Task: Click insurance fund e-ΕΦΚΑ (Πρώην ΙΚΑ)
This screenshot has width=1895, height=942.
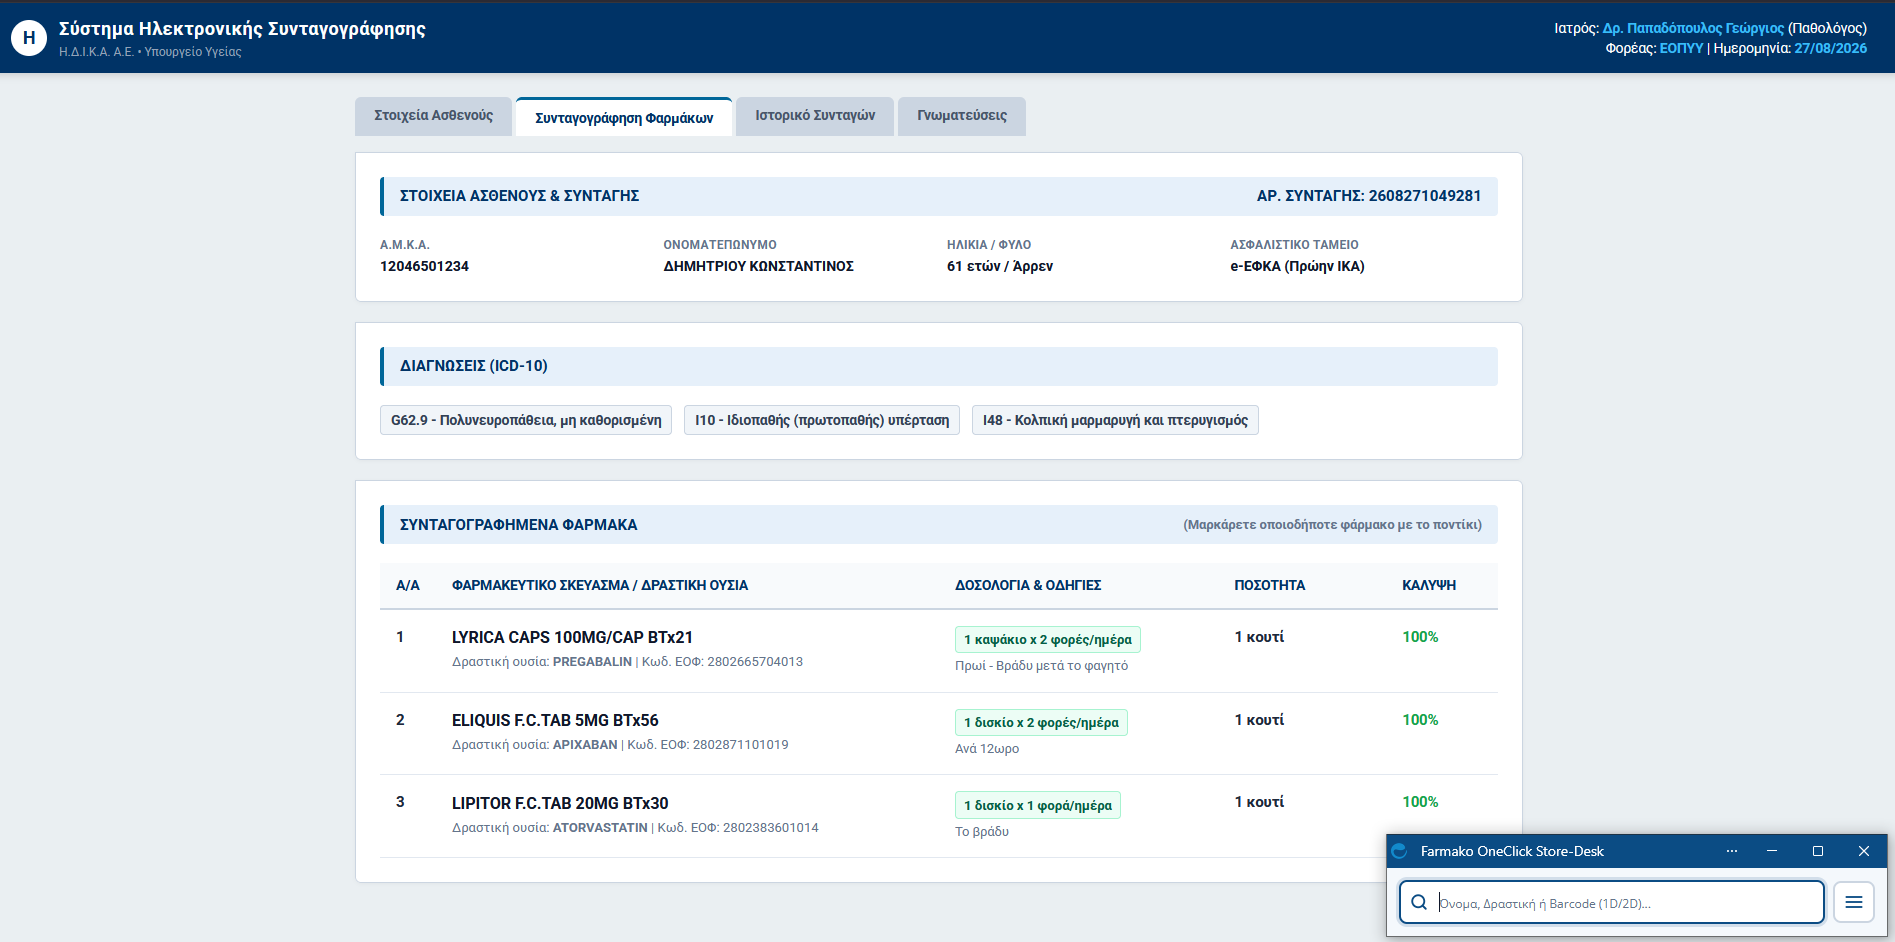Action: [1297, 266]
